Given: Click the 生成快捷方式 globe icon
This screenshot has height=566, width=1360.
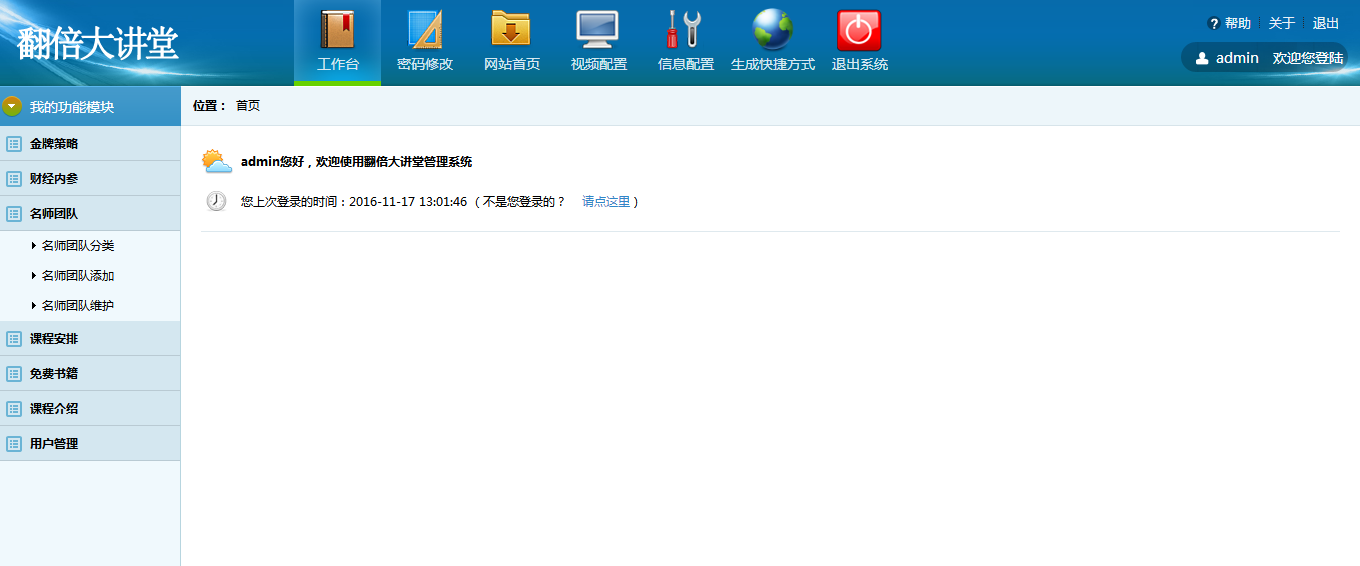Looking at the screenshot, I should pos(773,29).
